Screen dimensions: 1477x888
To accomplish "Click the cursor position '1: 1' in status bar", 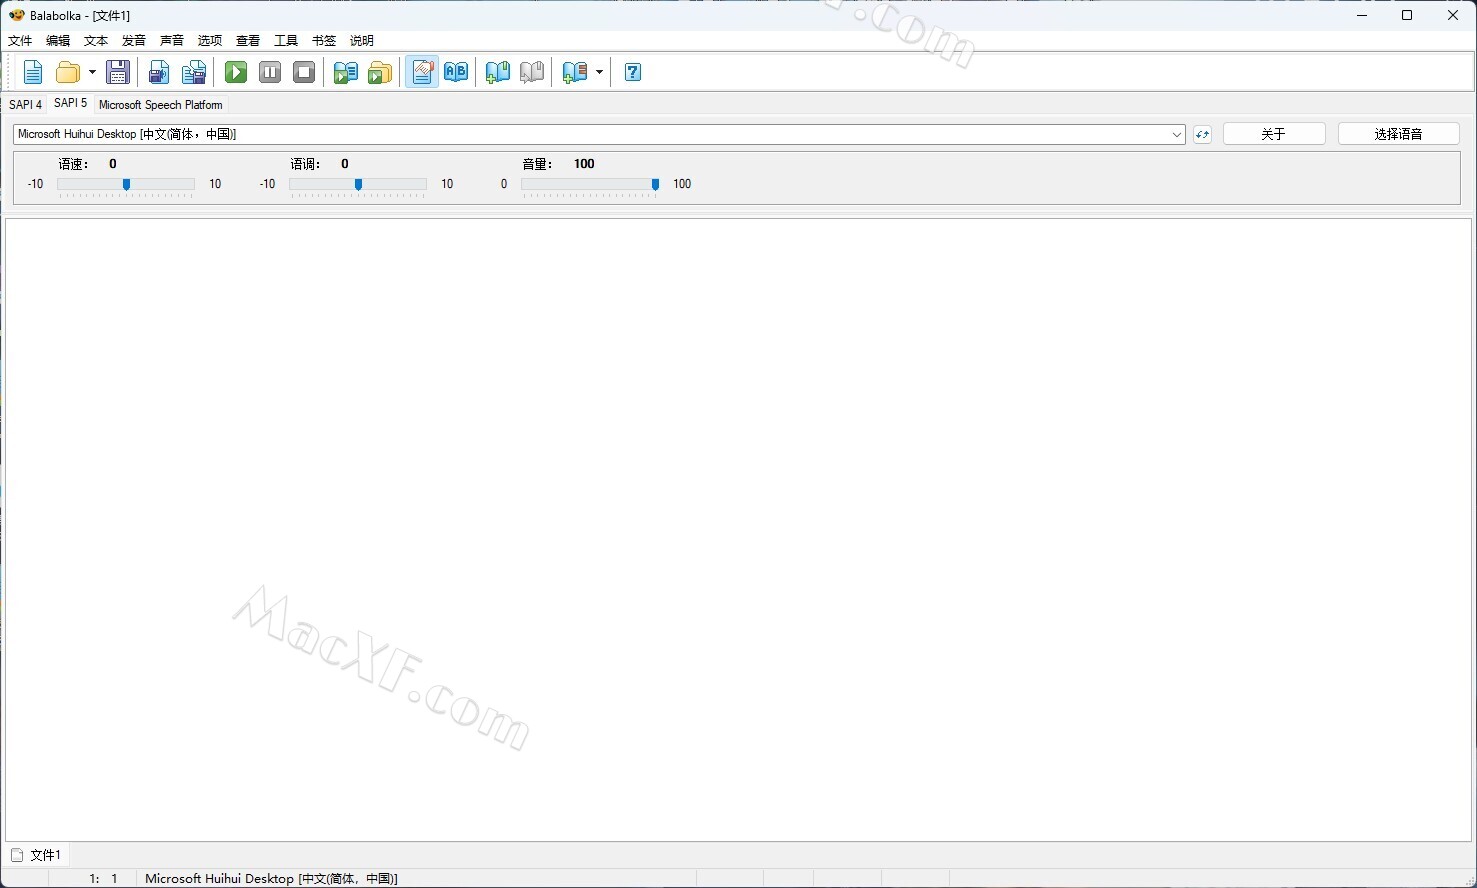I will tap(104, 878).
